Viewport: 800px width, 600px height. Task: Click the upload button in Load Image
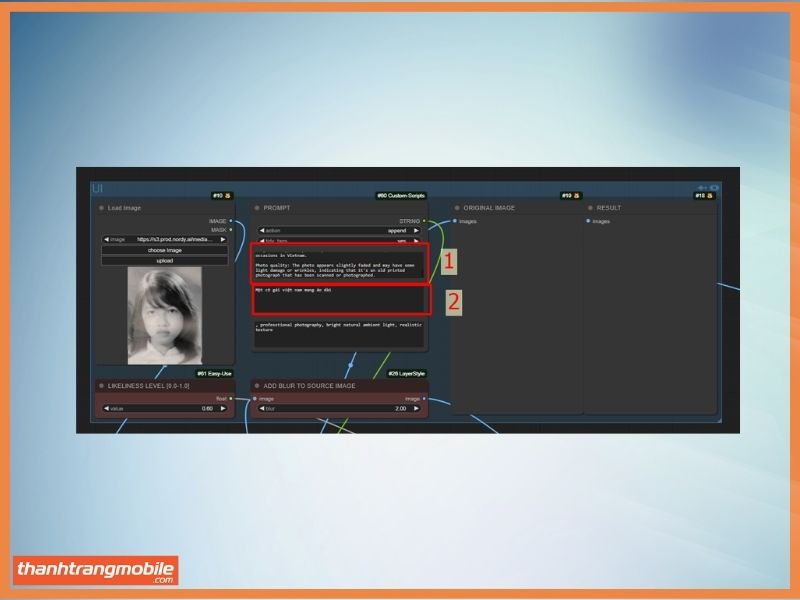[165, 261]
